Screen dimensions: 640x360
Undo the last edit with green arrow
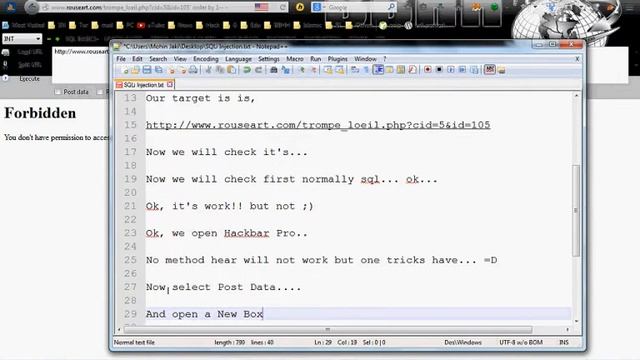[247, 70]
